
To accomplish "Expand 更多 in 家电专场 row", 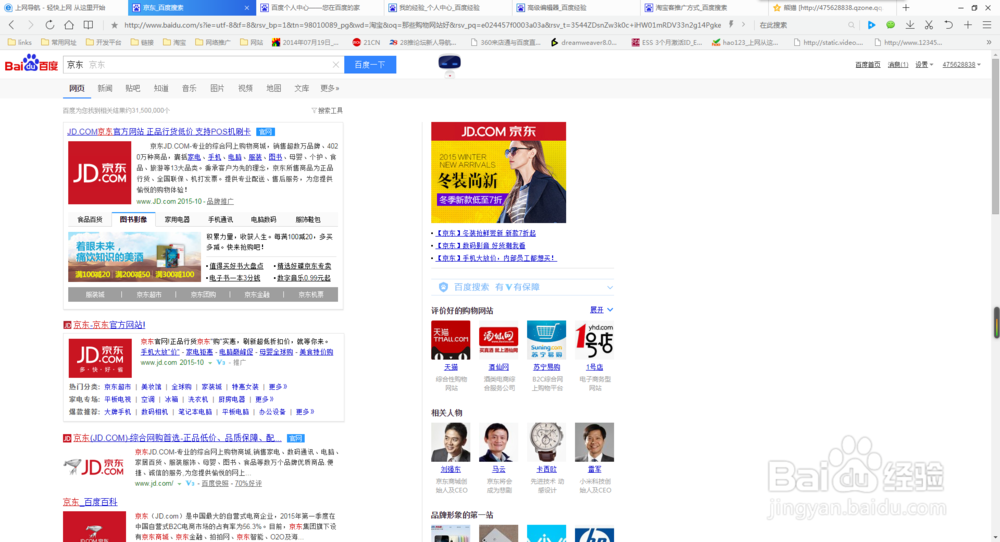I will point(264,399).
